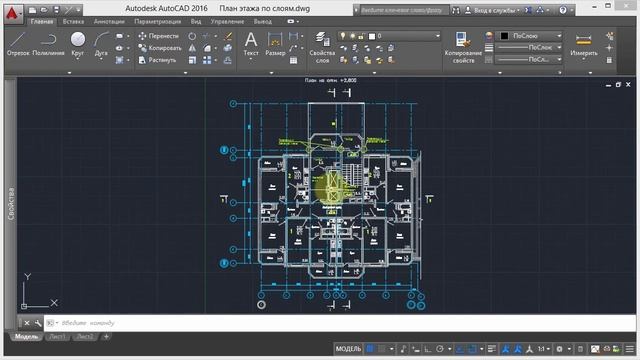Expand the Текст options arrow
Image resolution: width=640 pixels, height=360 pixels.
tap(251, 60)
